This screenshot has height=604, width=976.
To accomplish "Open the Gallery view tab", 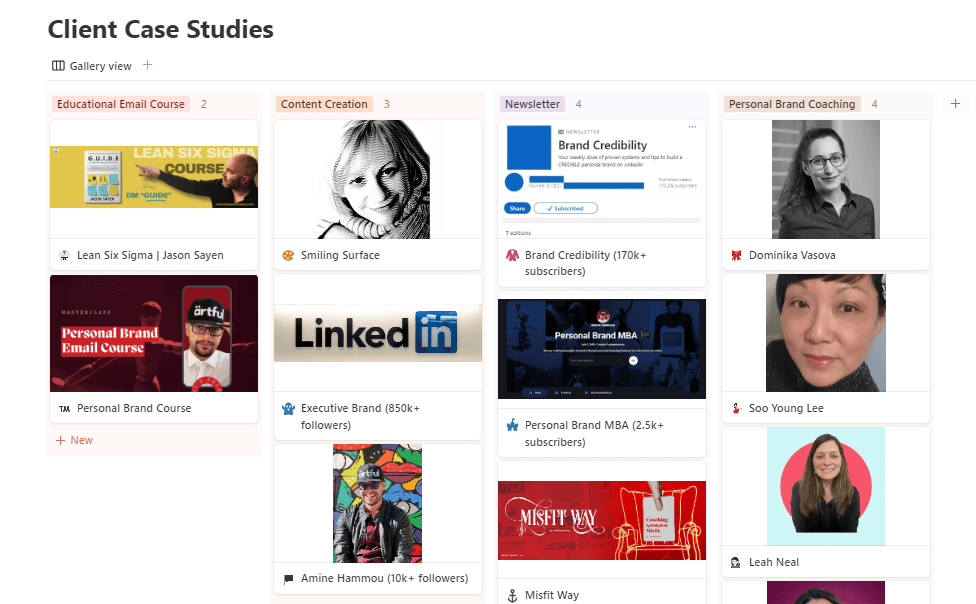I will 92,66.
